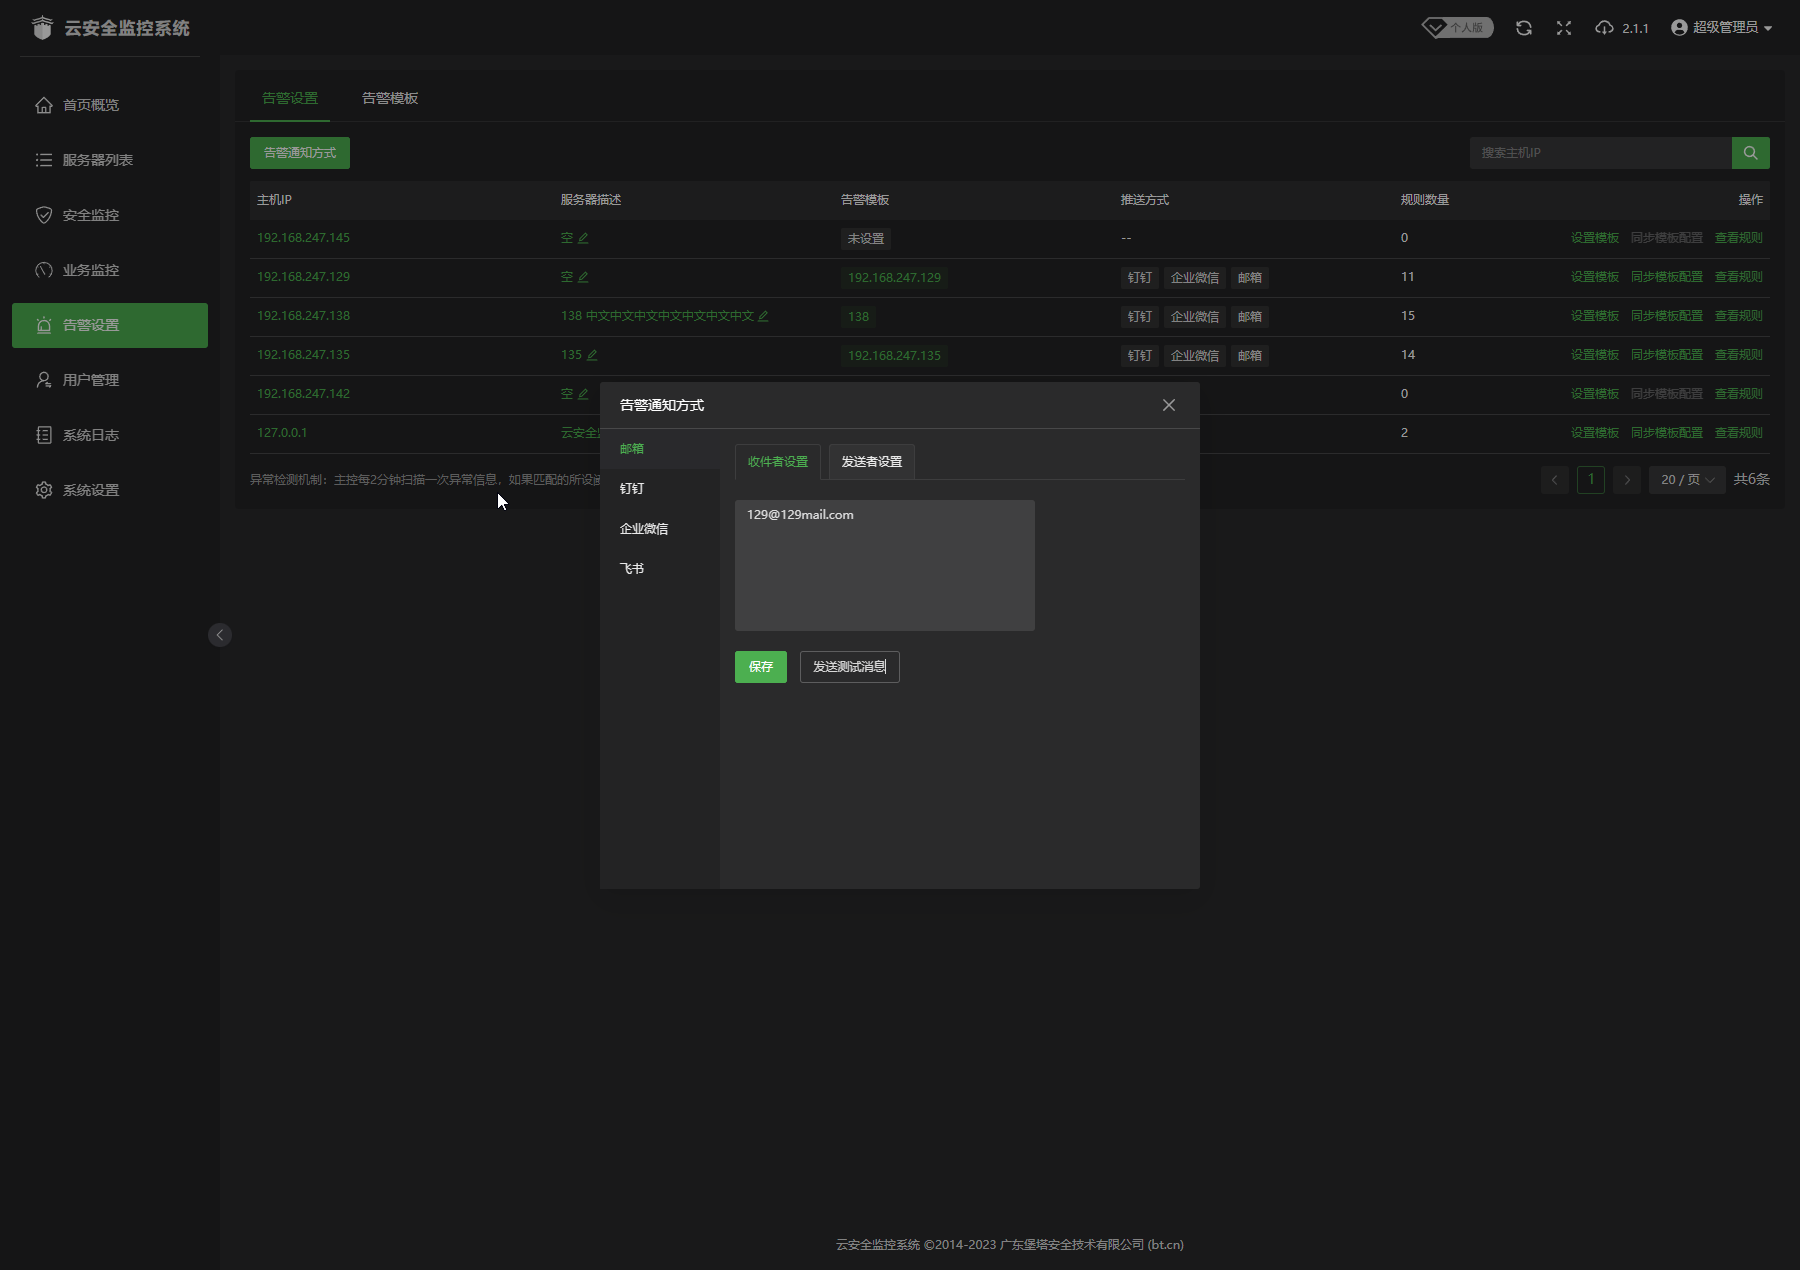
Task: Click the green 保存 button
Action: pyautogui.click(x=760, y=667)
